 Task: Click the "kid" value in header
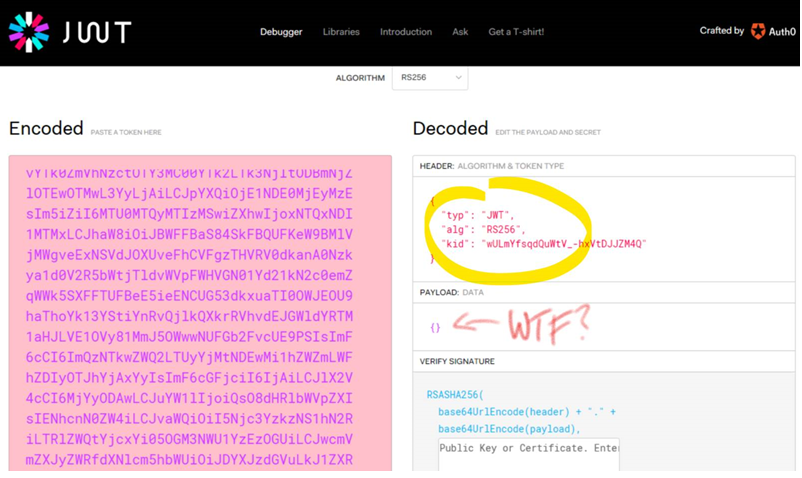coord(564,244)
